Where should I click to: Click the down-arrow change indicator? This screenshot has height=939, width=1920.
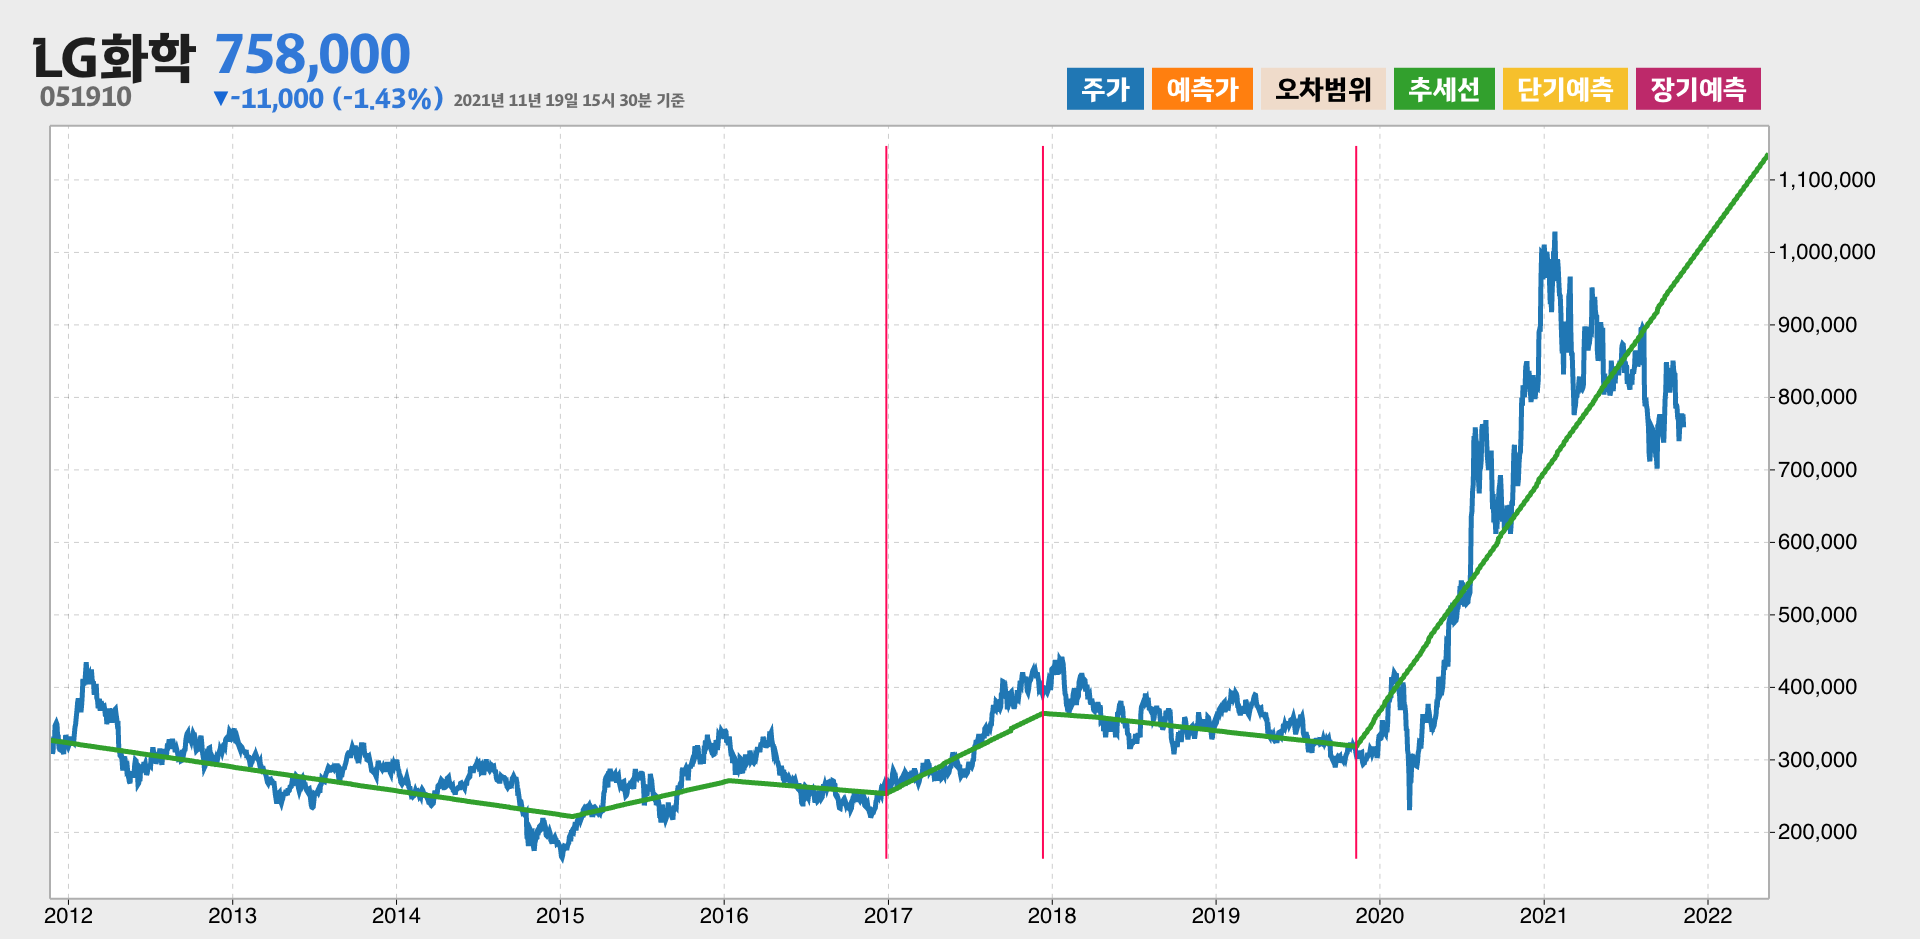tap(221, 98)
